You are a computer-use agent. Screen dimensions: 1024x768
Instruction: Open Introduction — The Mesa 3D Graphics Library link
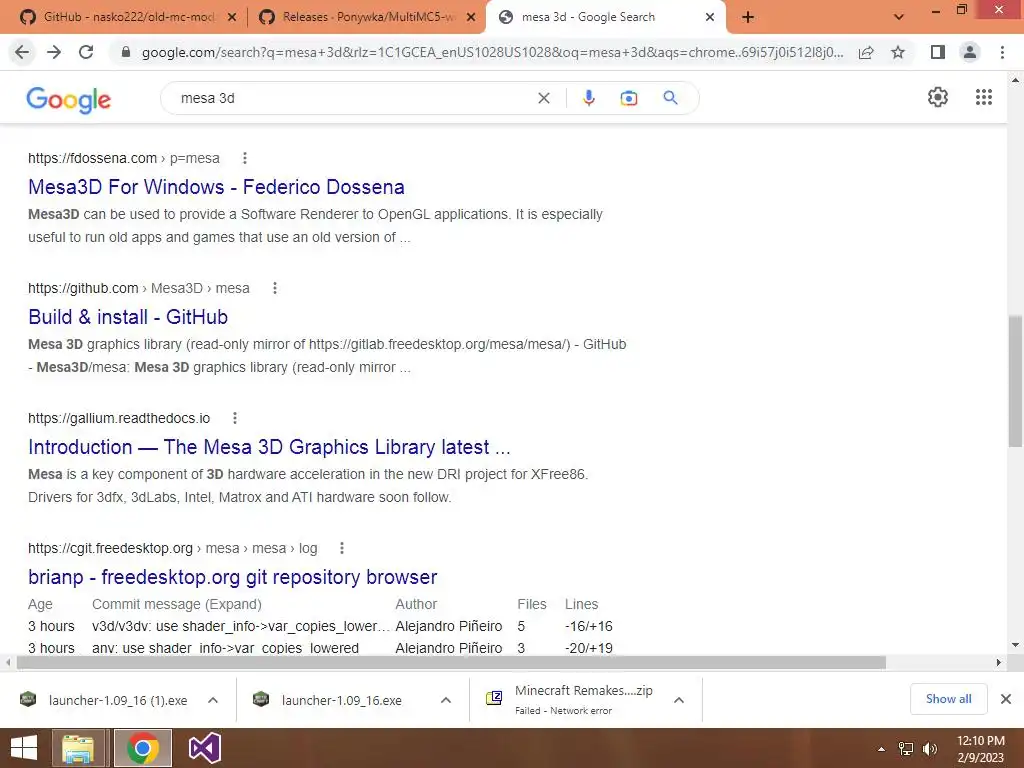[x=269, y=447]
